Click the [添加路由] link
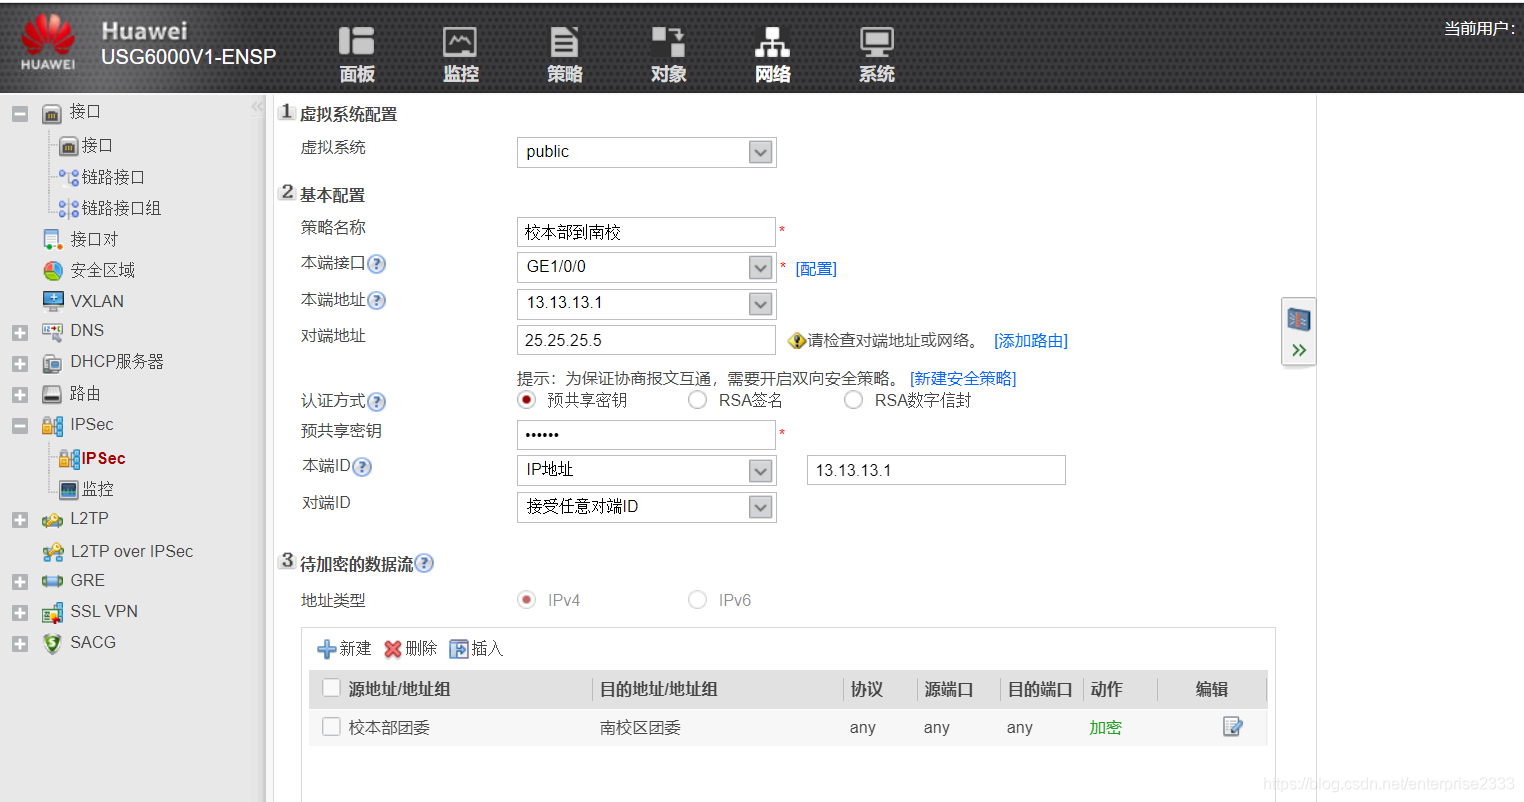 point(1031,341)
